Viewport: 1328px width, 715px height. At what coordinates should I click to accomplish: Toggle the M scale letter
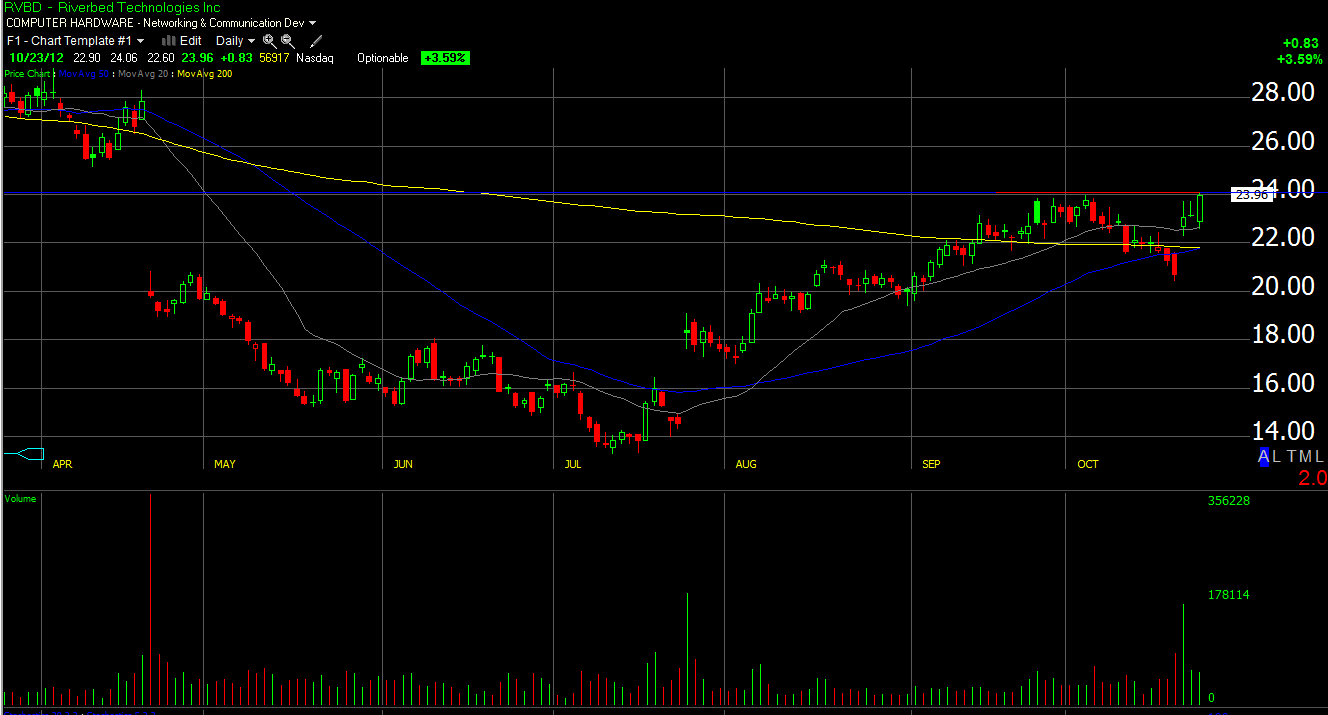1306,457
